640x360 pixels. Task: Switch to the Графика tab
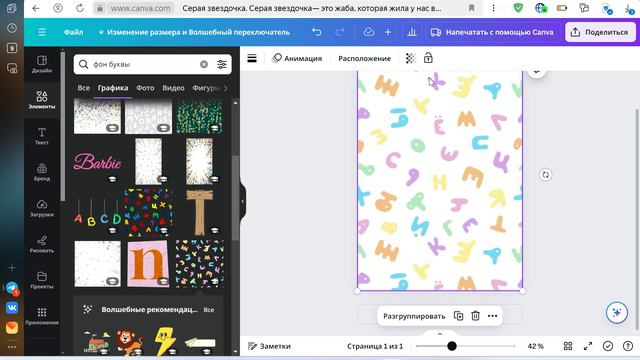pyautogui.click(x=113, y=88)
